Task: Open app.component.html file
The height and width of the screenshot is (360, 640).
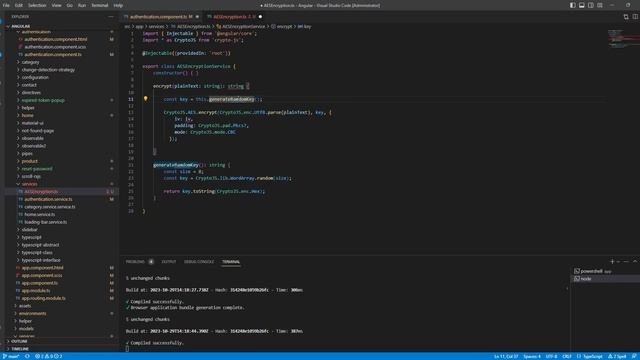Action: [42, 268]
